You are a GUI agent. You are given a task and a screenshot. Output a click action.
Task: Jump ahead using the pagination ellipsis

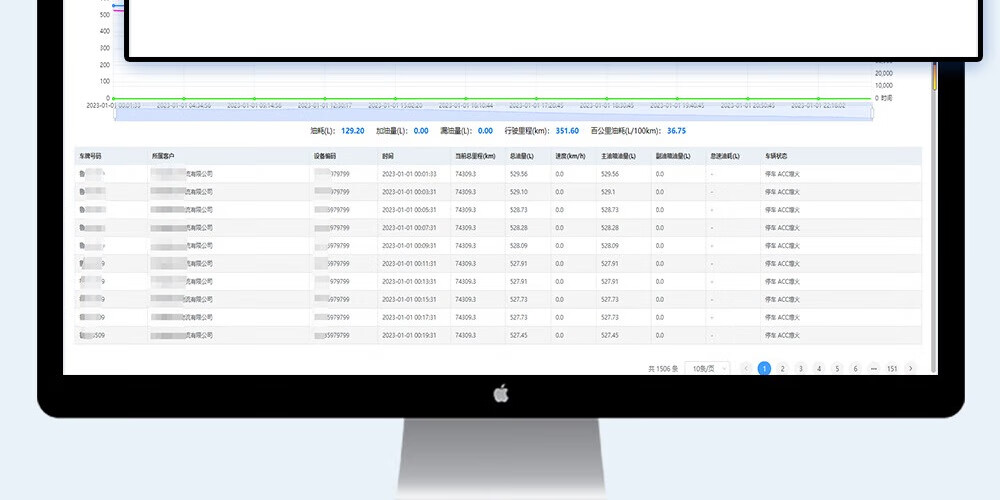pyautogui.click(x=873, y=368)
